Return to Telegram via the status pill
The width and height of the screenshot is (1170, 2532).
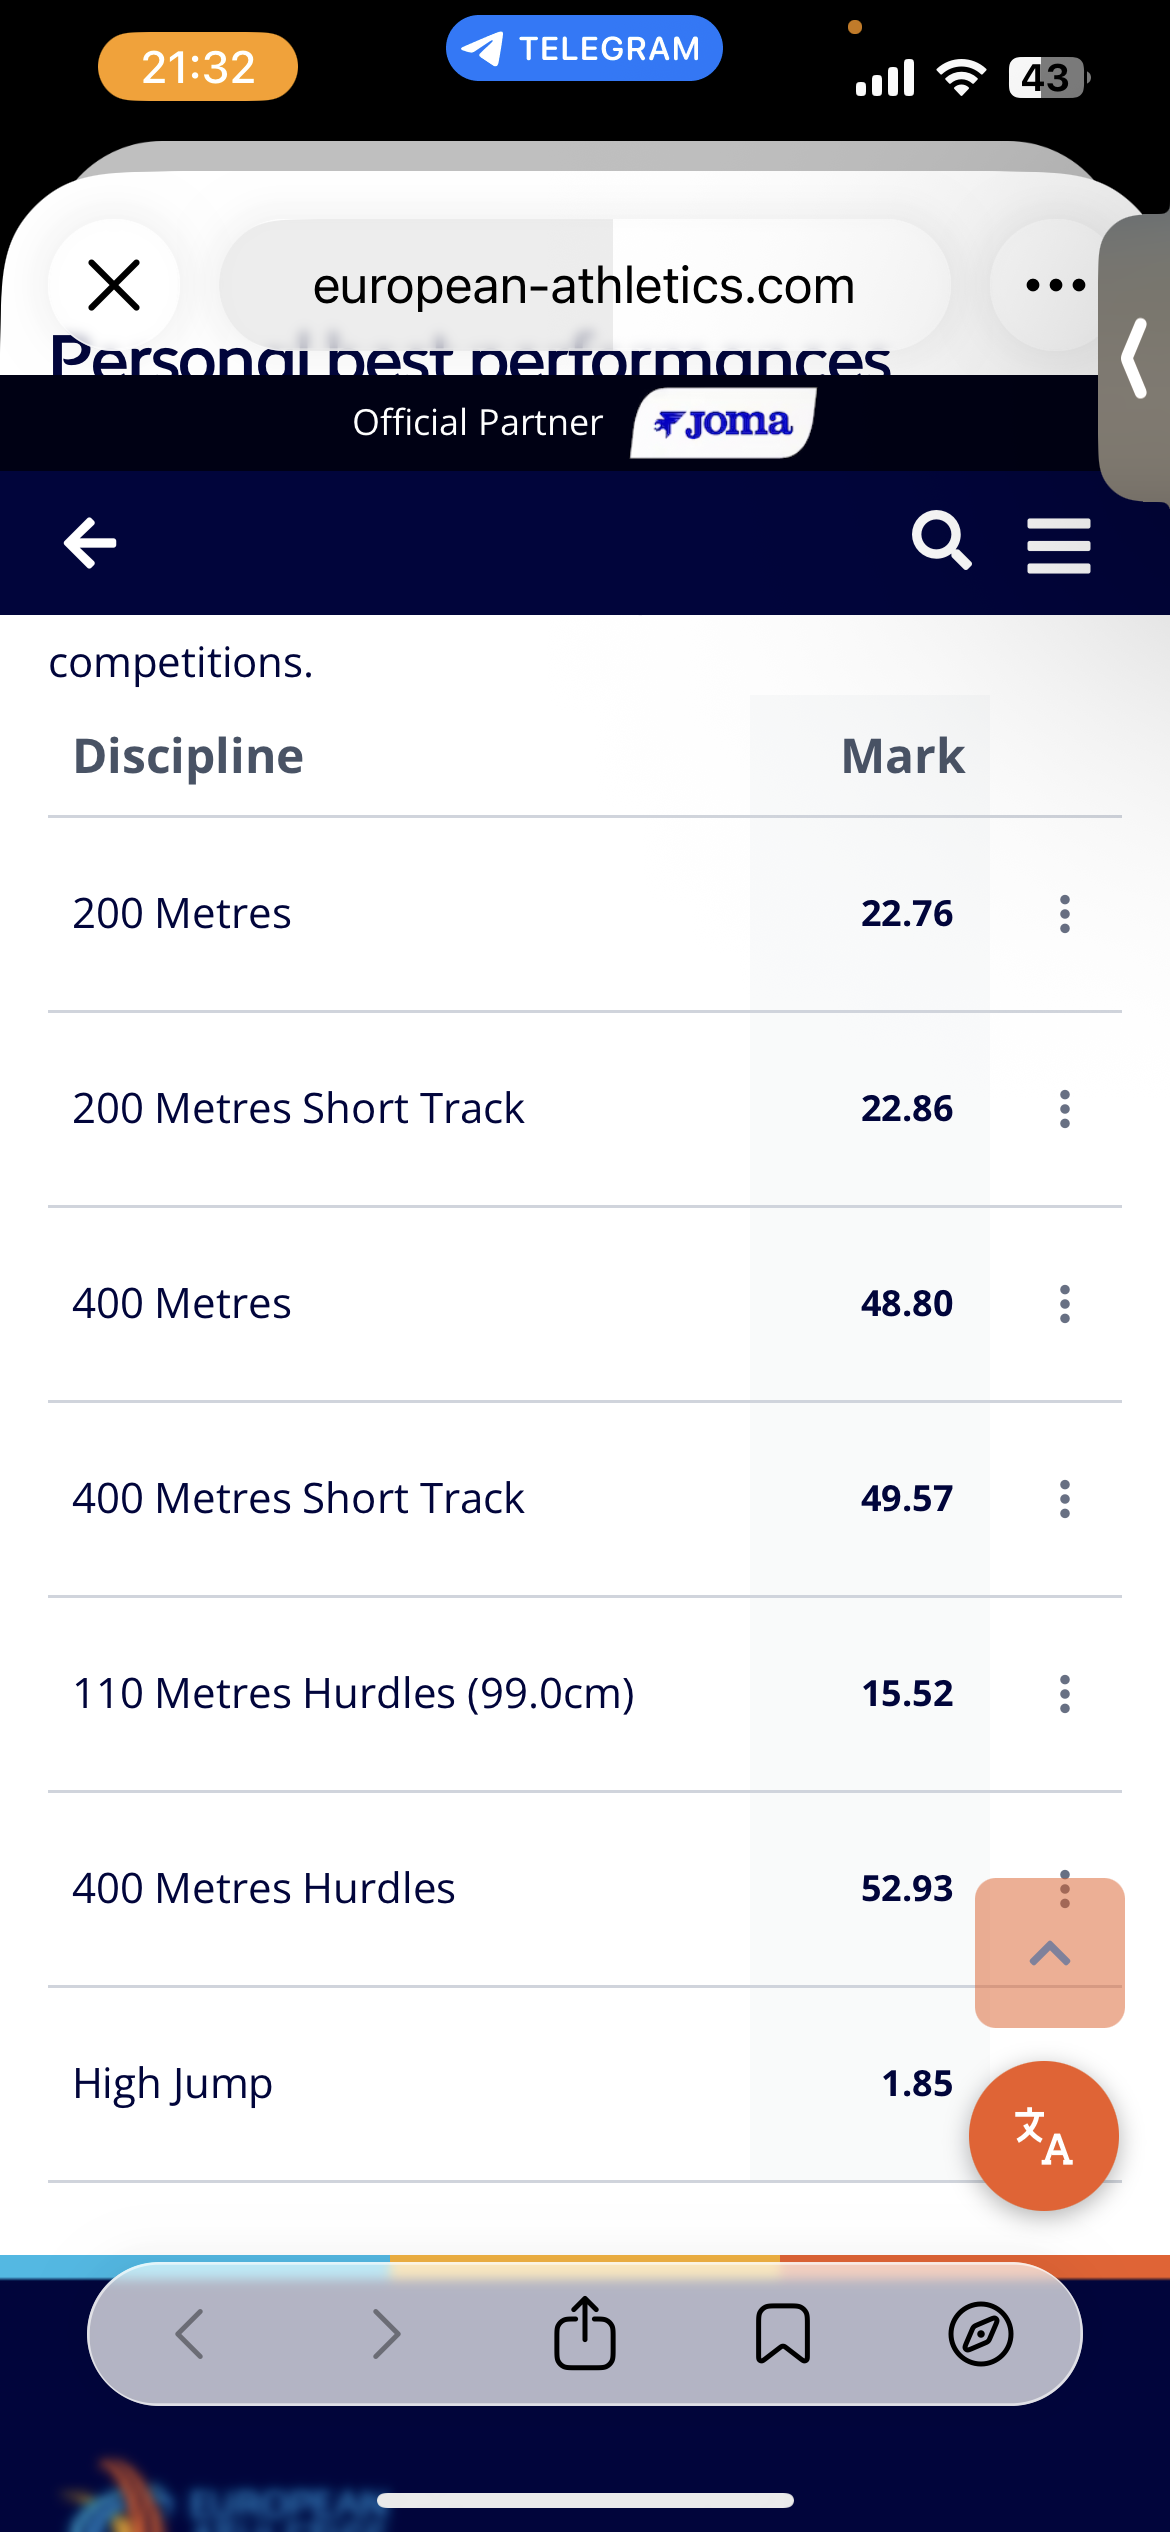tap(584, 48)
